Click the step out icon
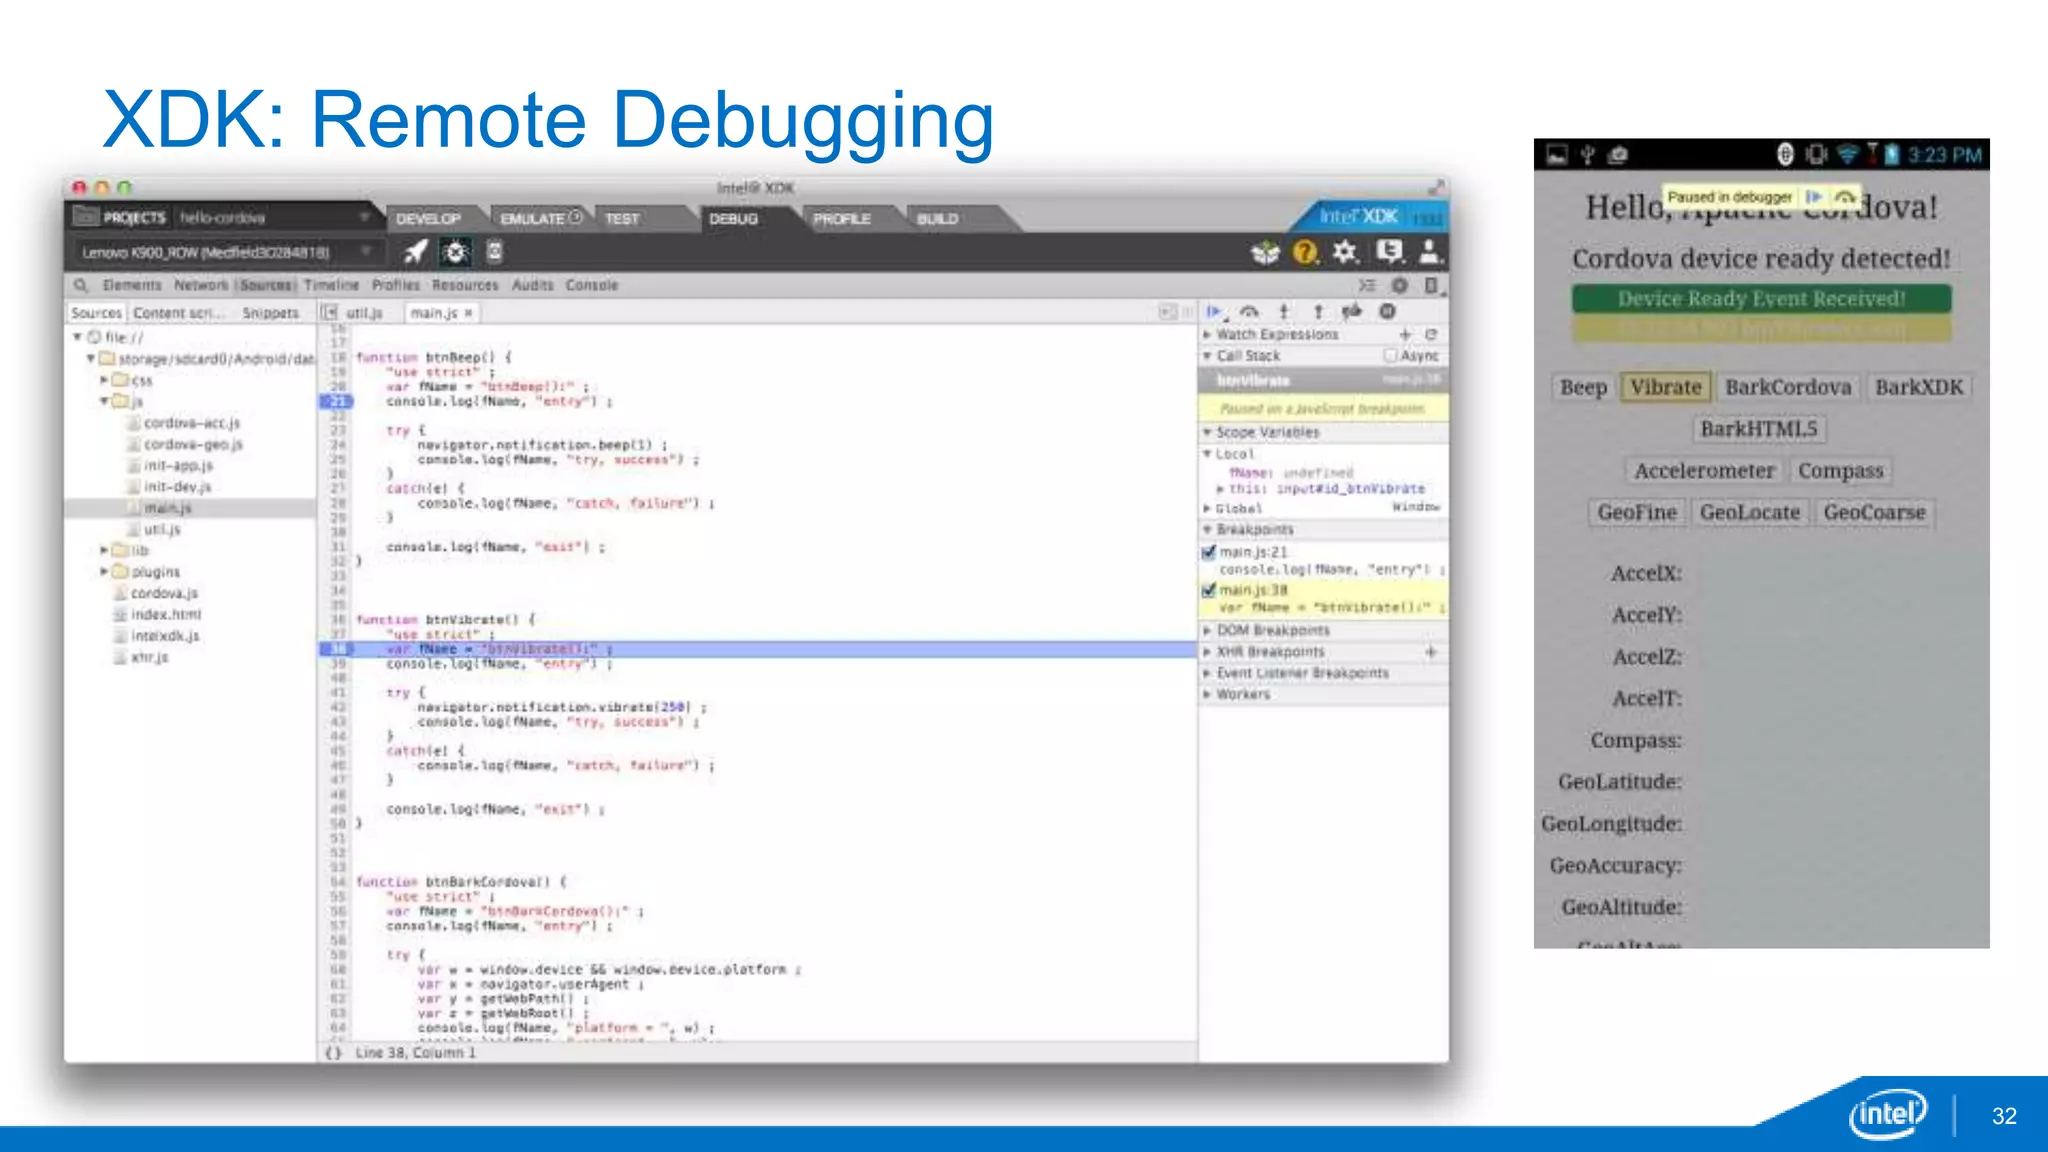Viewport: 2048px width, 1152px height. [1318, 312]
